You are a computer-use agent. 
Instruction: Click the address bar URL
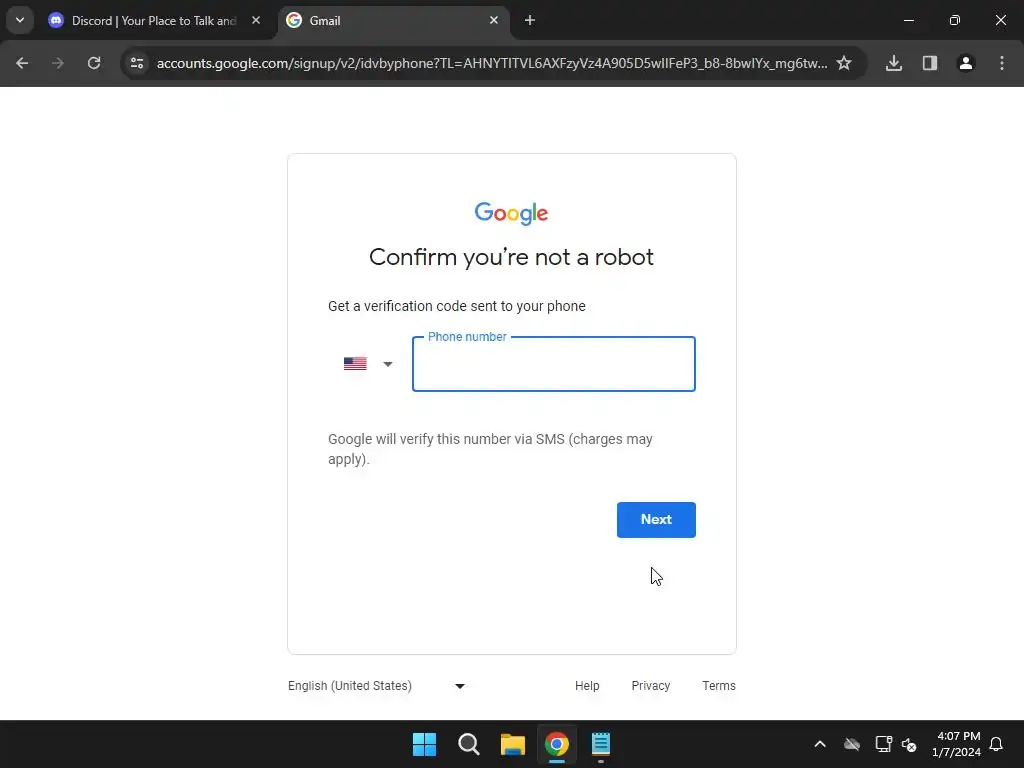(x=492, y=63)
